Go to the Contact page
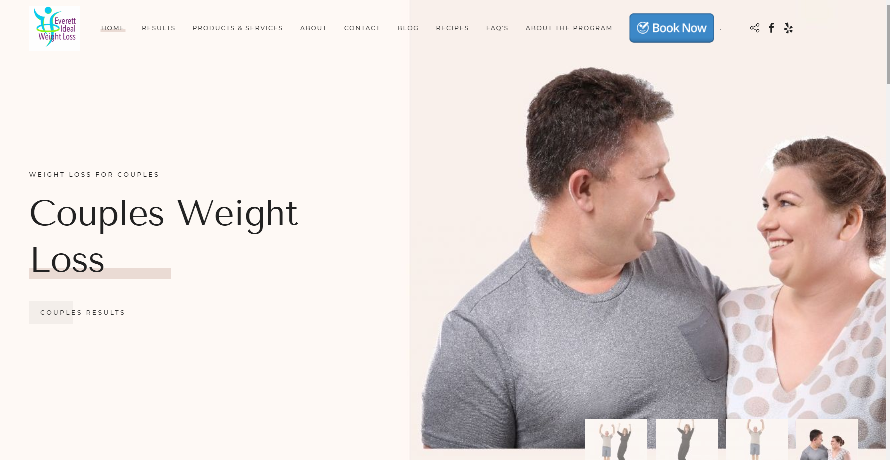Screen dimensions: 890x460 (x=362, y=28)
